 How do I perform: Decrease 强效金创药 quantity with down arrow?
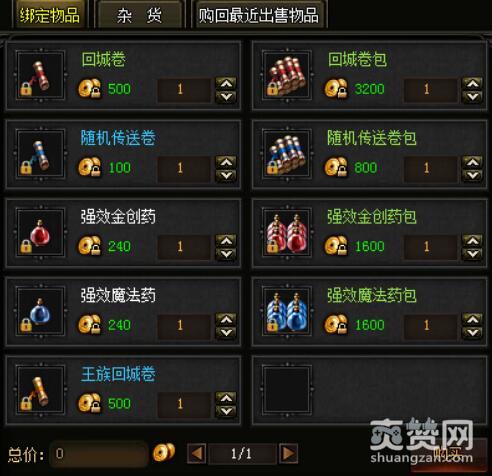[x=226, y=254]
